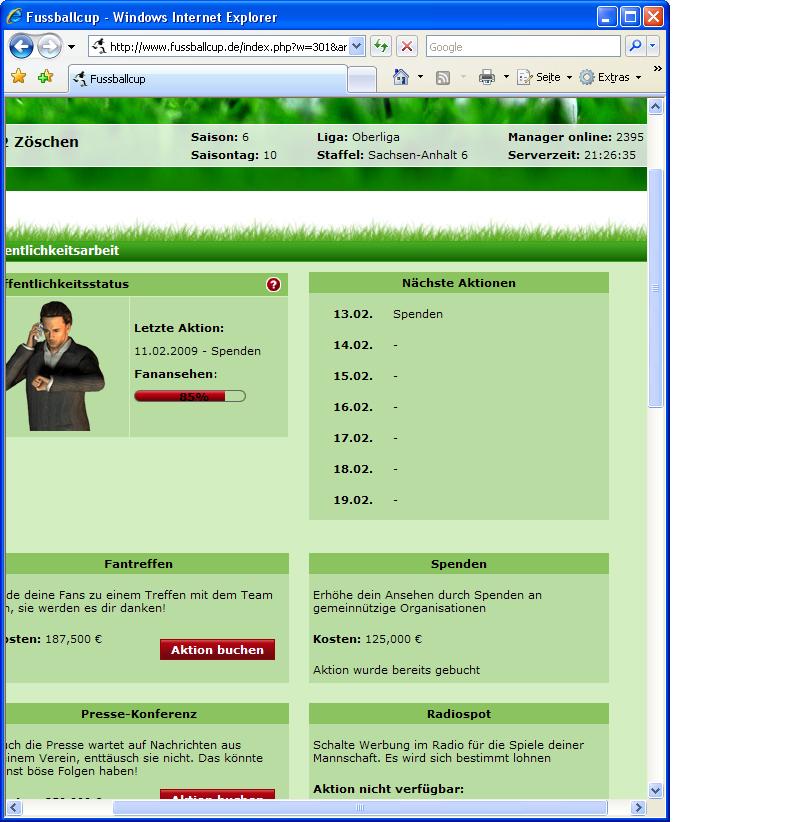
Task: Click the browser Back arrow button
Action: coord(22,47)
